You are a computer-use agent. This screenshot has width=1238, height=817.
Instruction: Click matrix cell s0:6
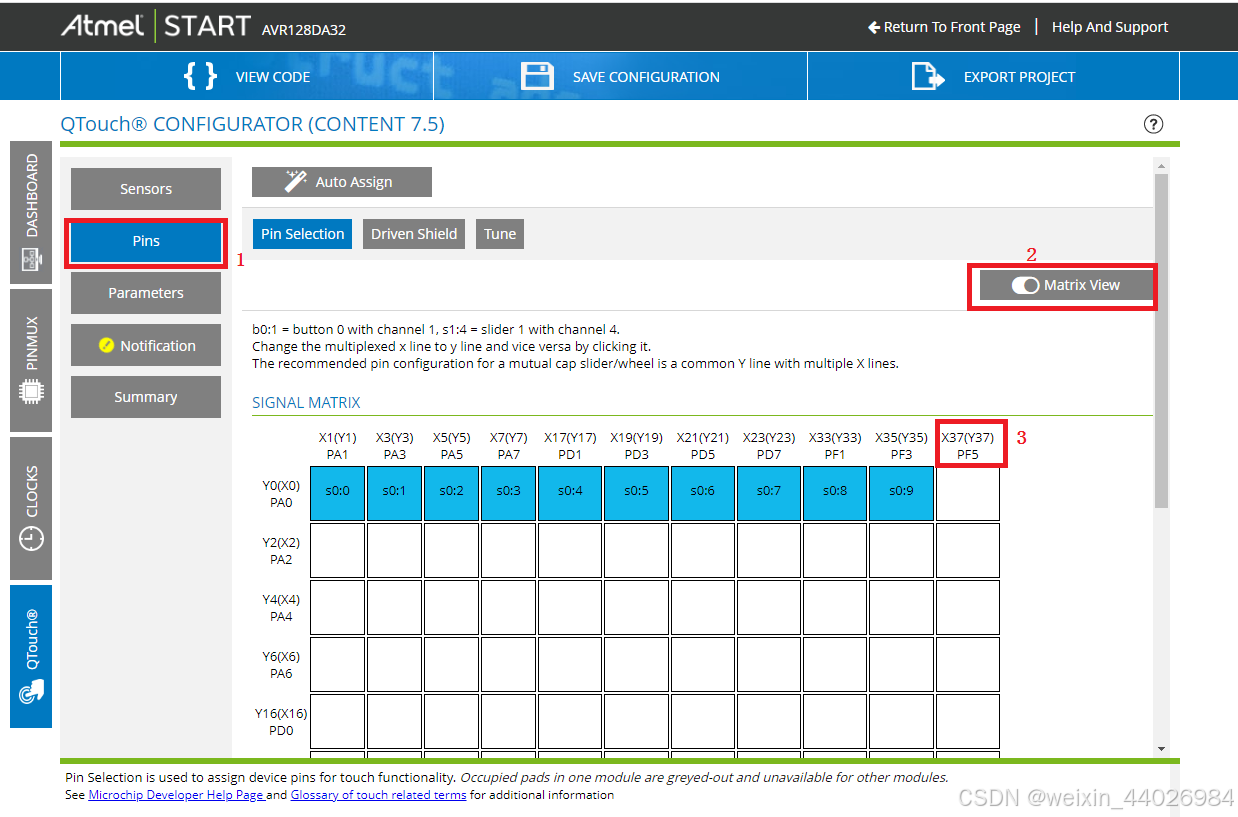click(703, 493)
